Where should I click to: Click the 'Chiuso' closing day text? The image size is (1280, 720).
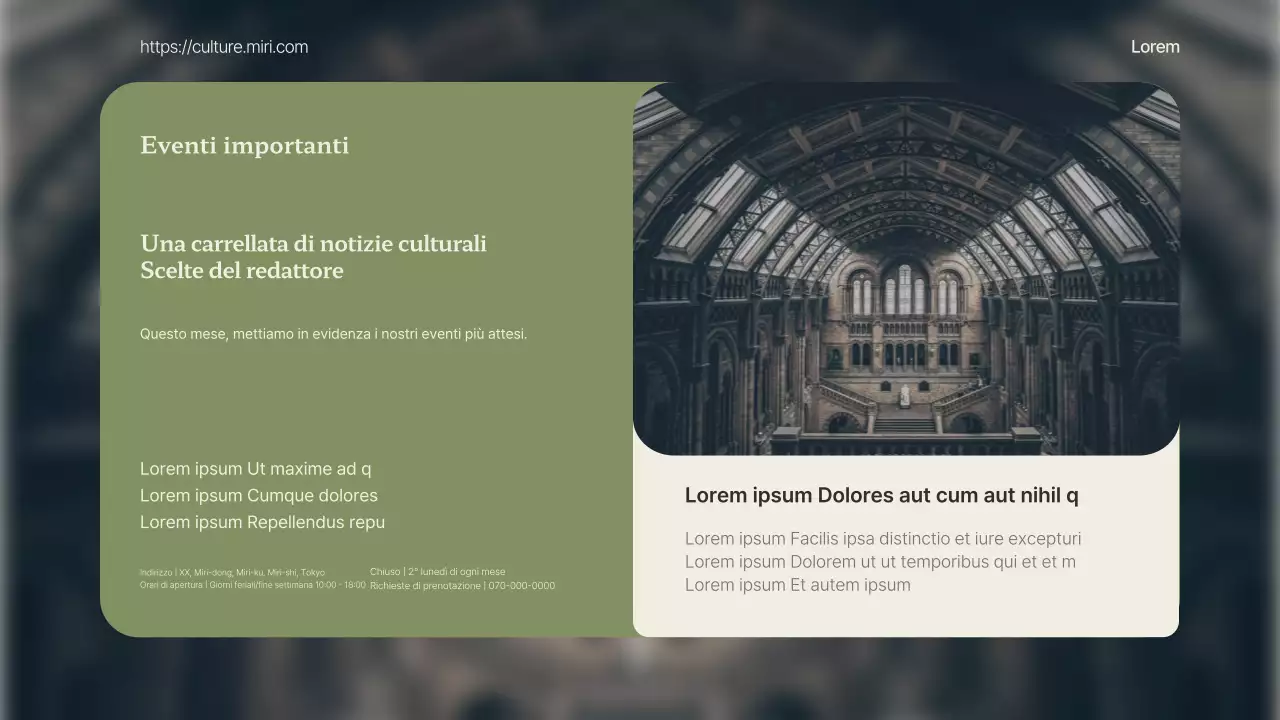pos(437,572)
